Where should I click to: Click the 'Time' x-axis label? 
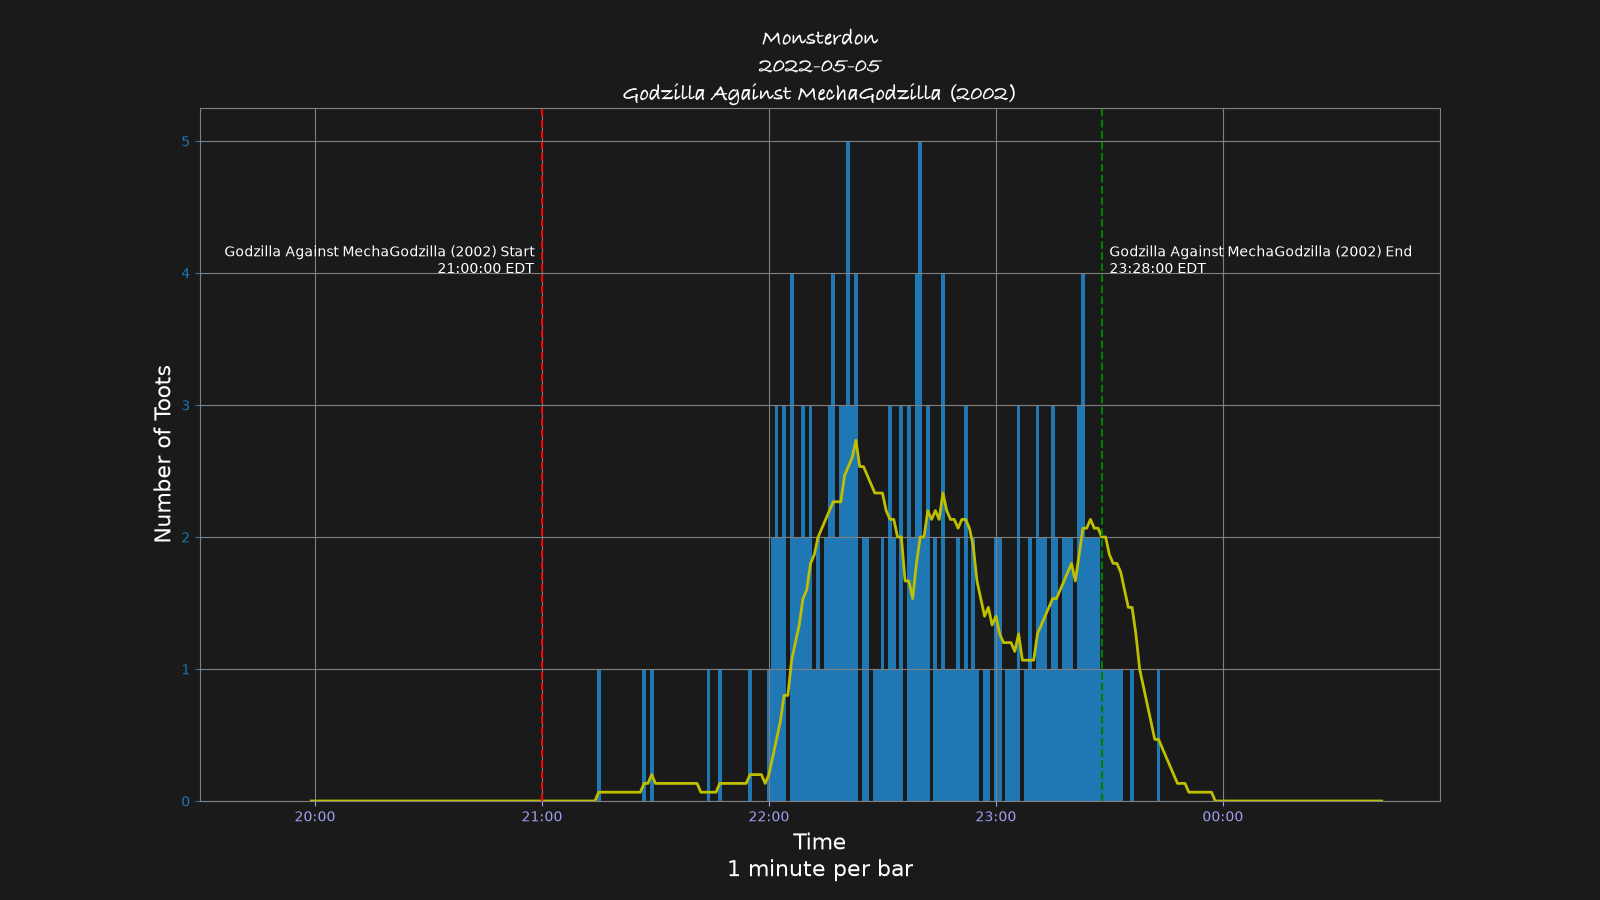click(x=819, y=842)
